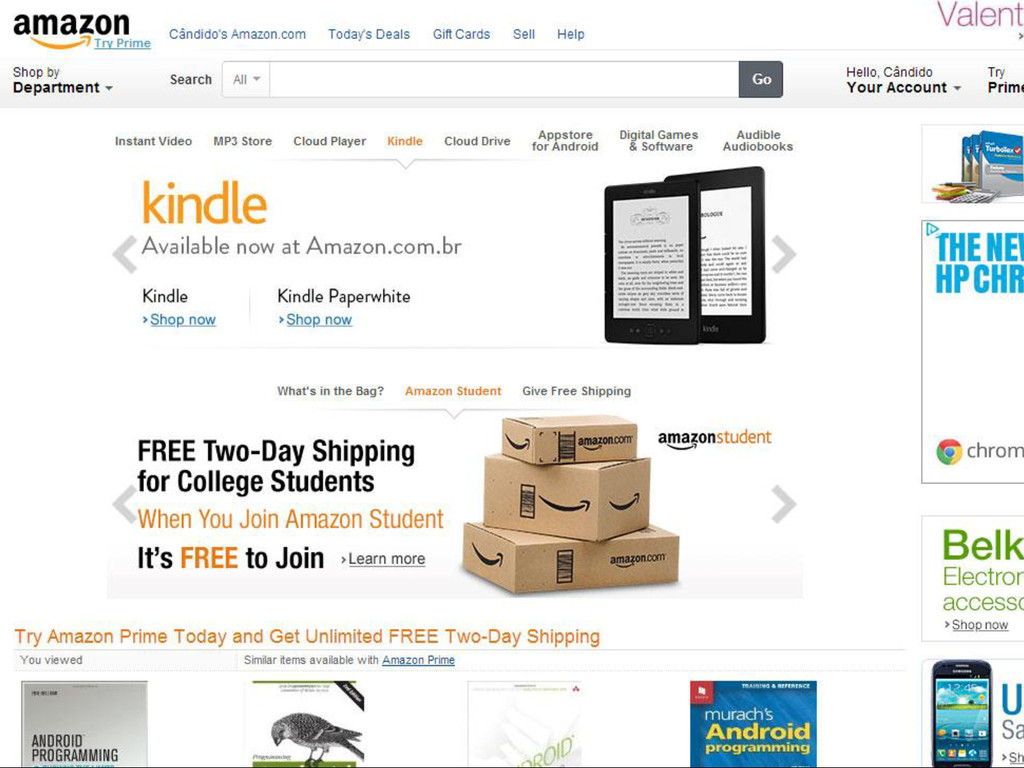Click into the search text field
The width and height of the screenshot is (1024, 768).
504,80
